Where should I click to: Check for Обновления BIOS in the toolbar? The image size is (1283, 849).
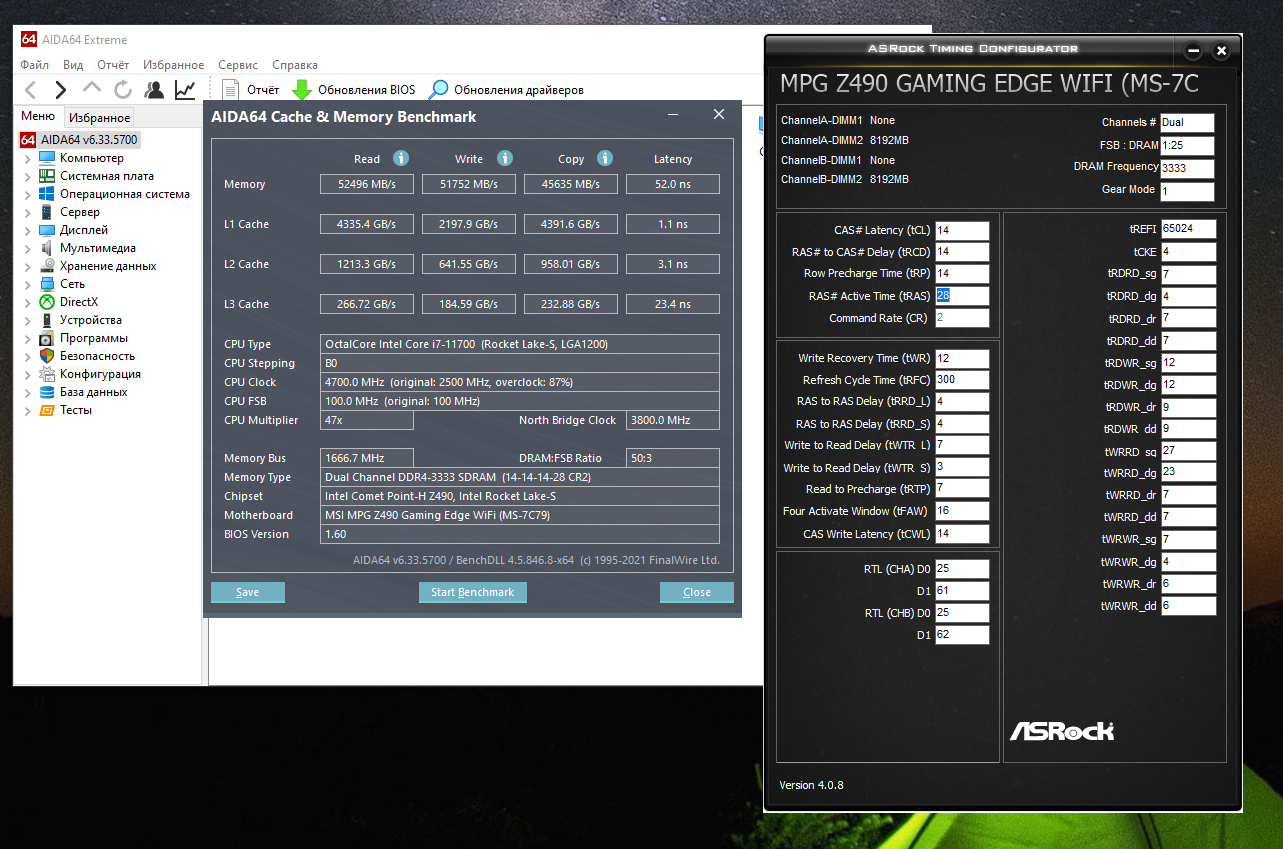click(x=353, y=90)
